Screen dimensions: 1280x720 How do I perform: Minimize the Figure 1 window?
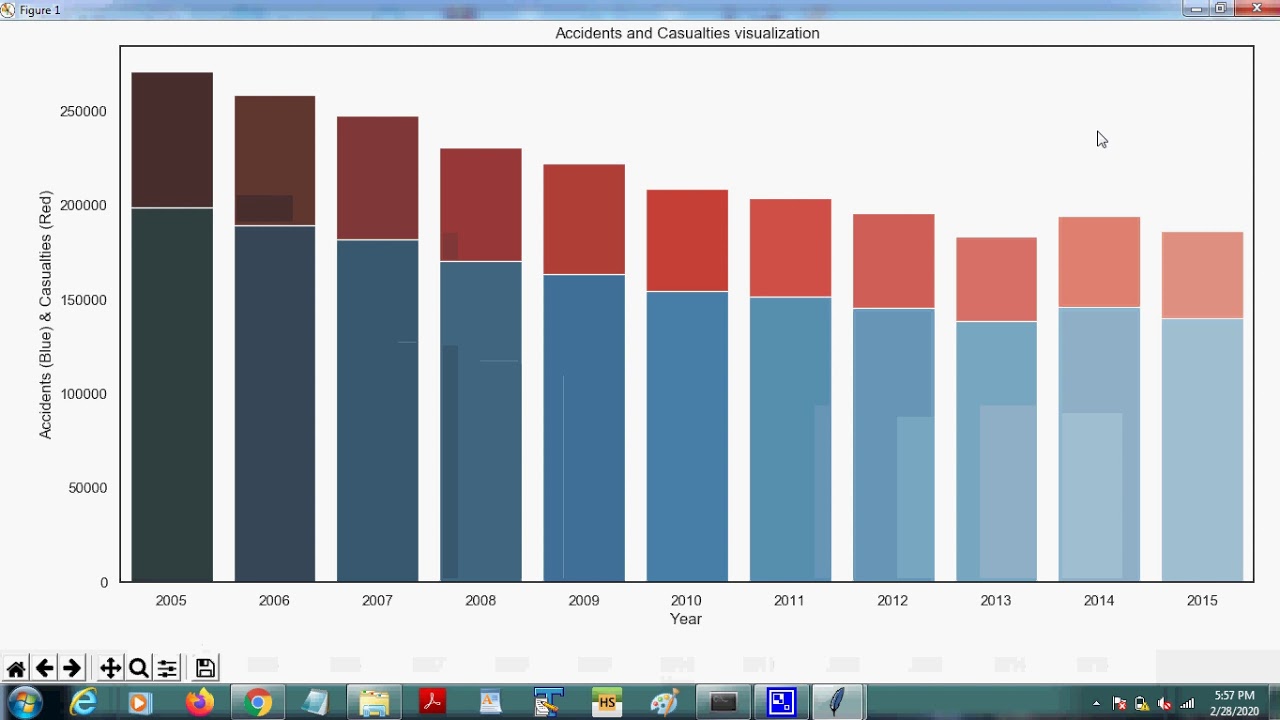[1196, 8]
